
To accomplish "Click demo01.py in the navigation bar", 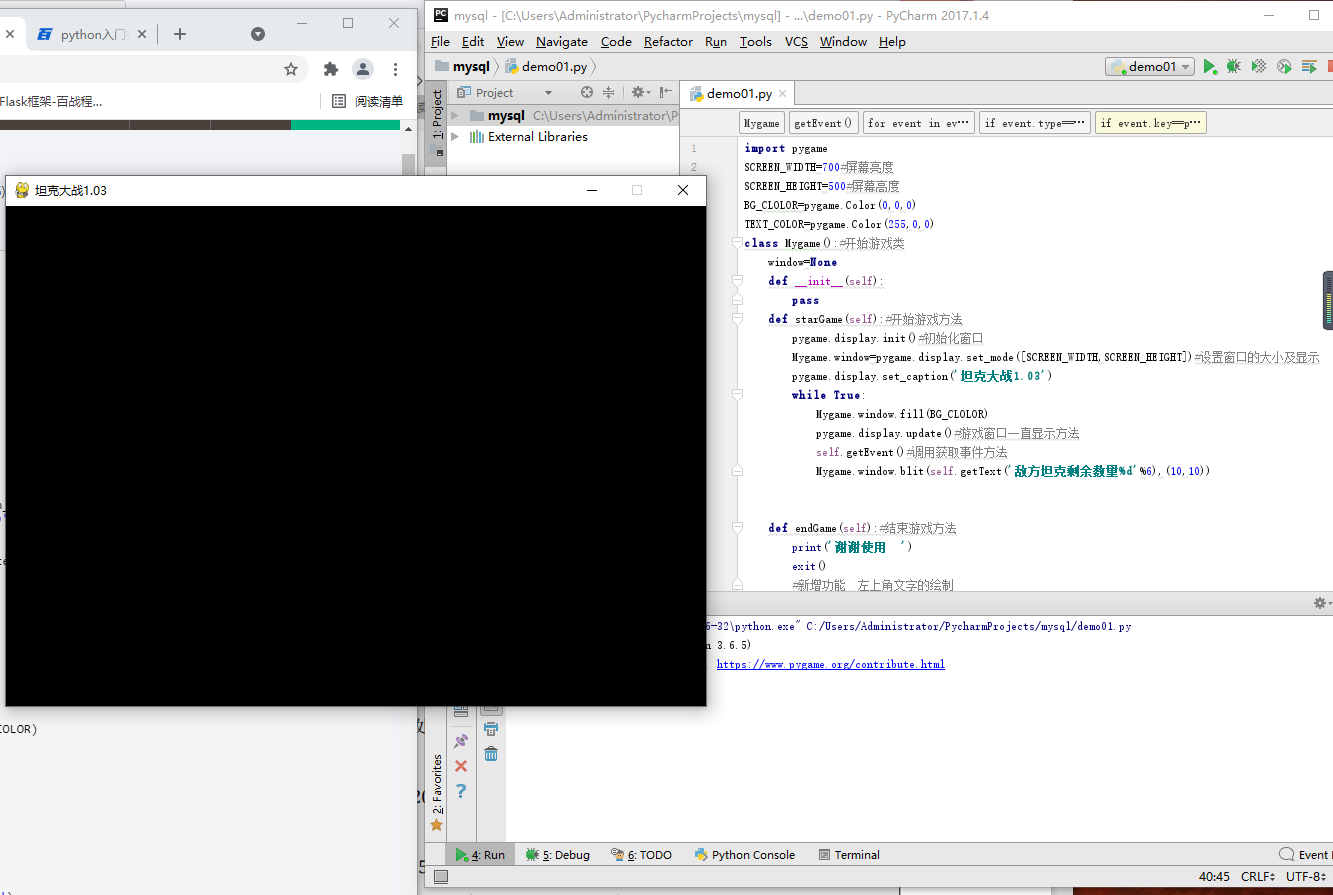I will point(546,67).
